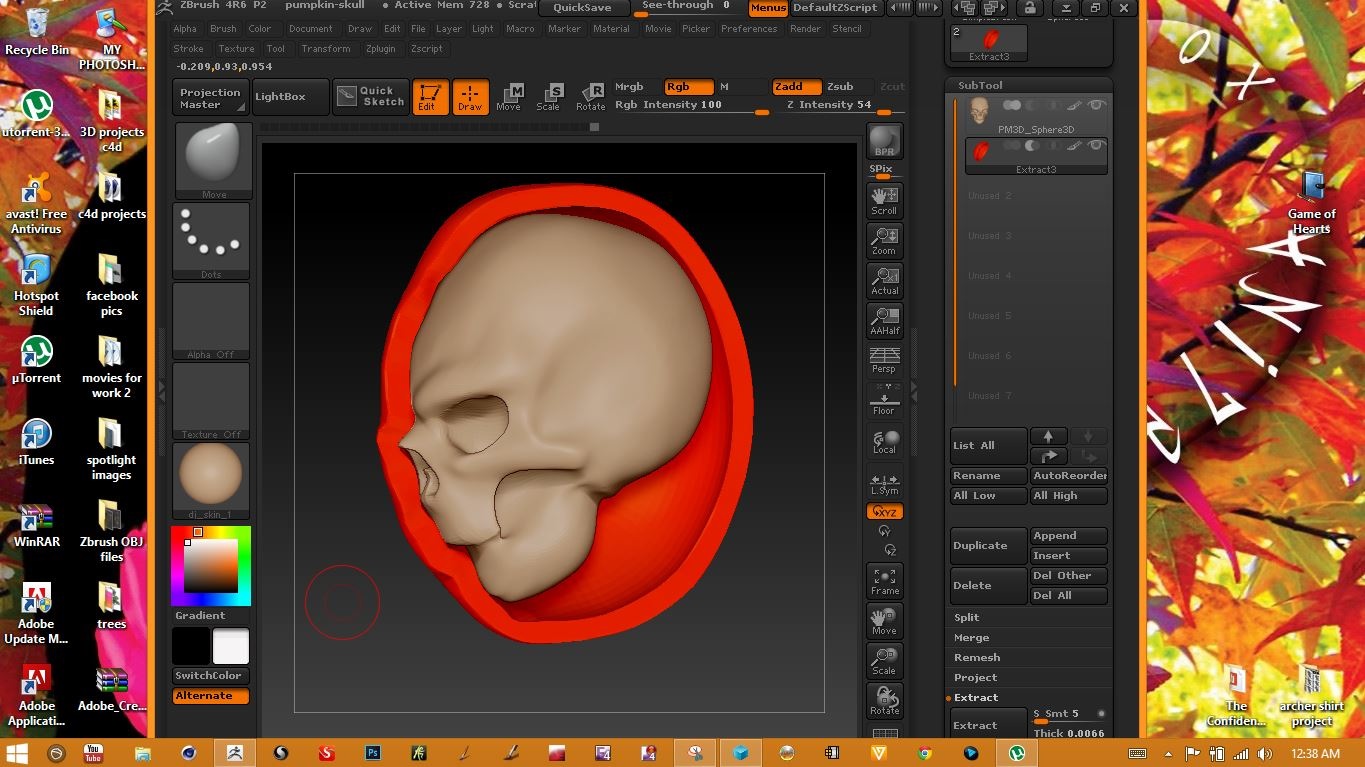The width and height of the screenshot is (1365, 767).
Task: Enable Quick Sketch mode
Action: pyautogui.click(x=371, y=96)
